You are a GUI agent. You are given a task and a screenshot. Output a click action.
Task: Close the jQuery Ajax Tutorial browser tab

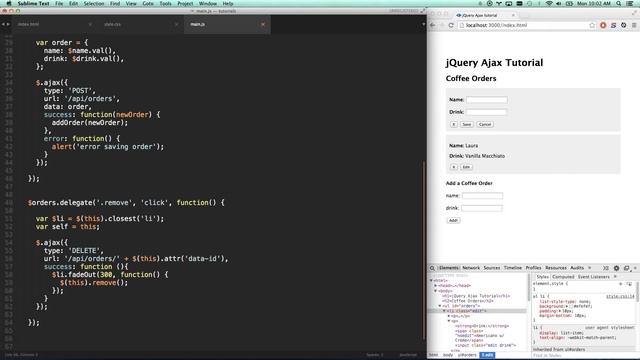[x=513, y=15]
